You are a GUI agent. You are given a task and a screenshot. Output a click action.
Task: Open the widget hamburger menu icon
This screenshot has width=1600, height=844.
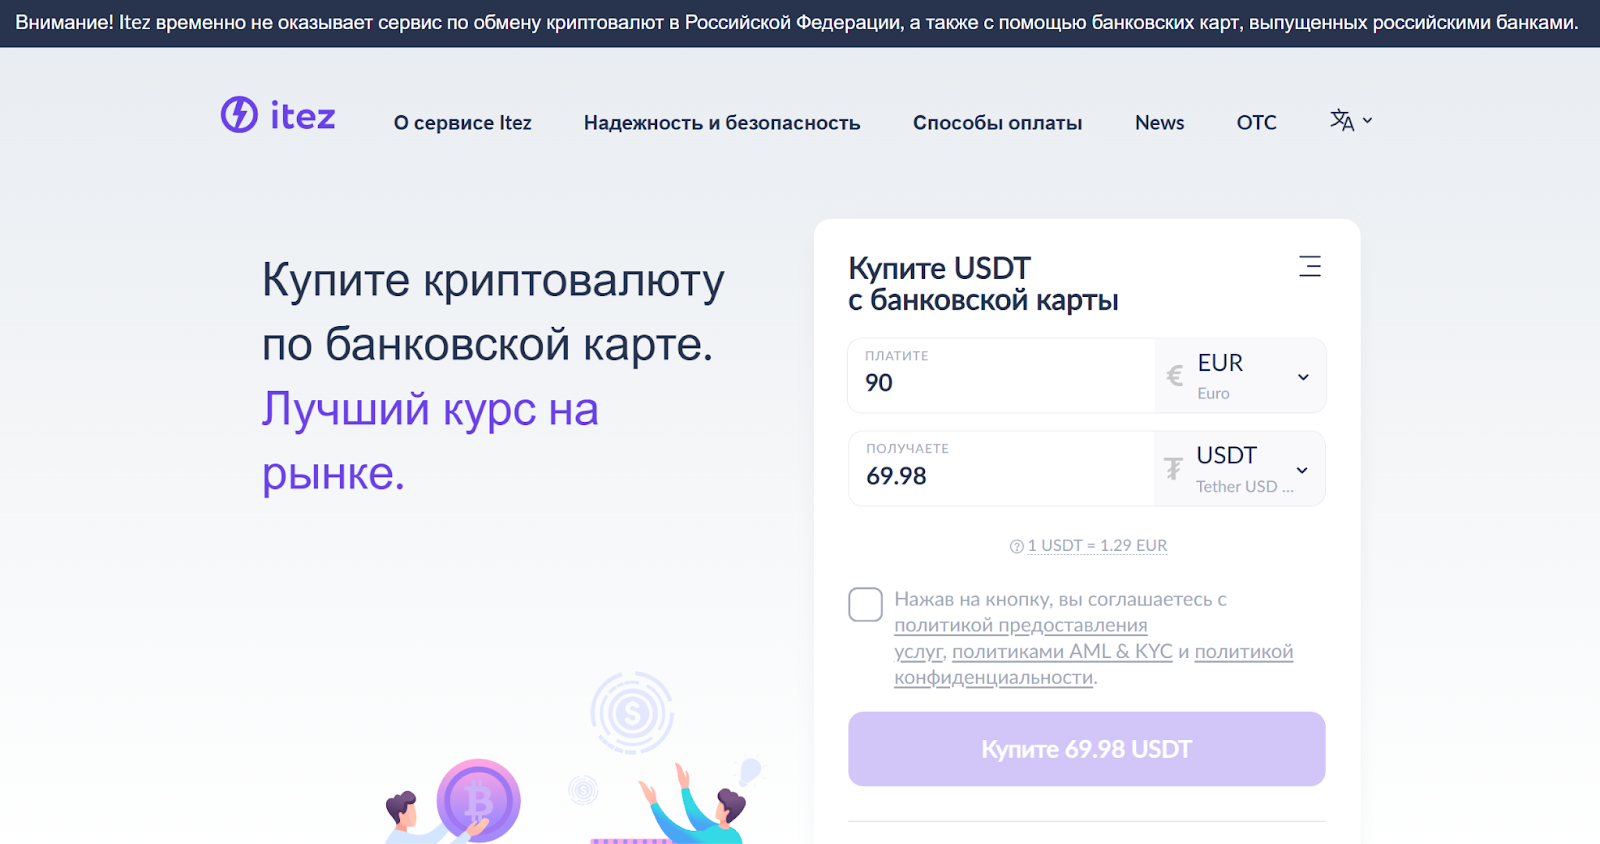(1310, 266)
